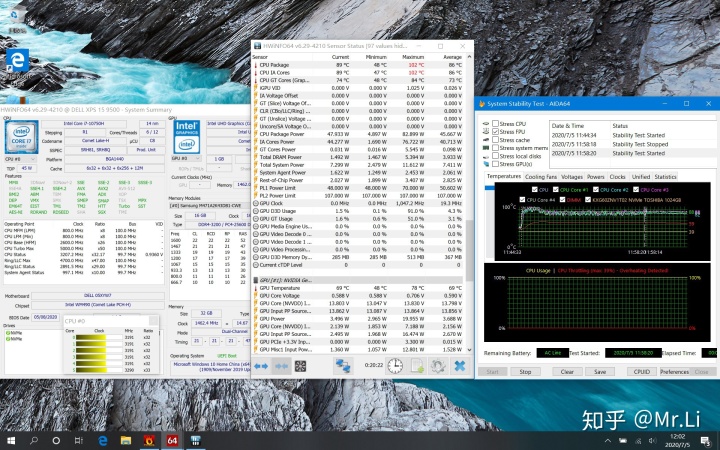Switch to the Voltages tab

click(x=572, y=177)
